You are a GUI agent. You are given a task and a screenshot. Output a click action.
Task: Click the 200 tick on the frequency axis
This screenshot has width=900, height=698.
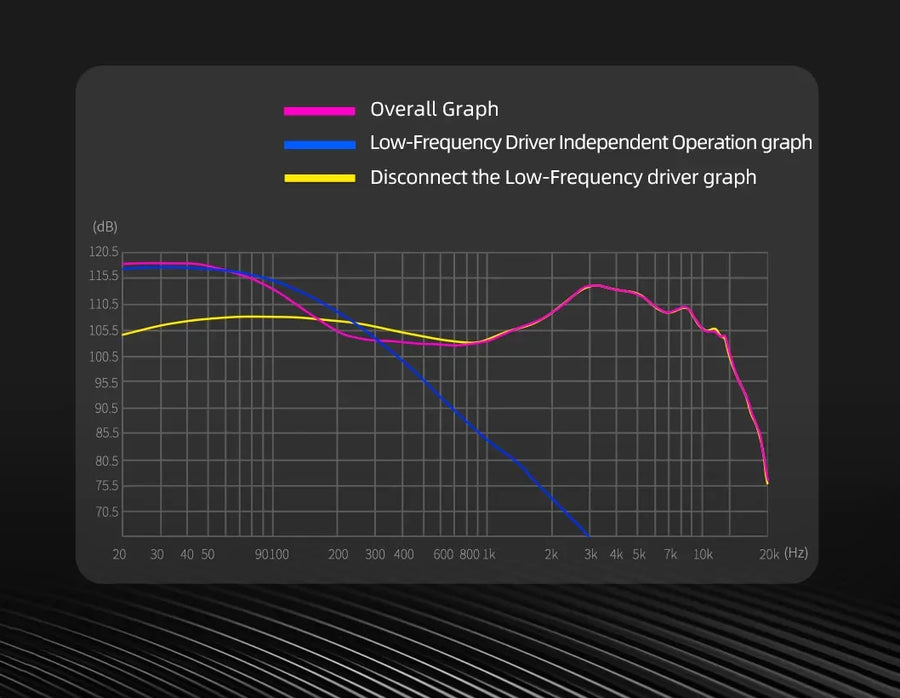click(338, 554)
